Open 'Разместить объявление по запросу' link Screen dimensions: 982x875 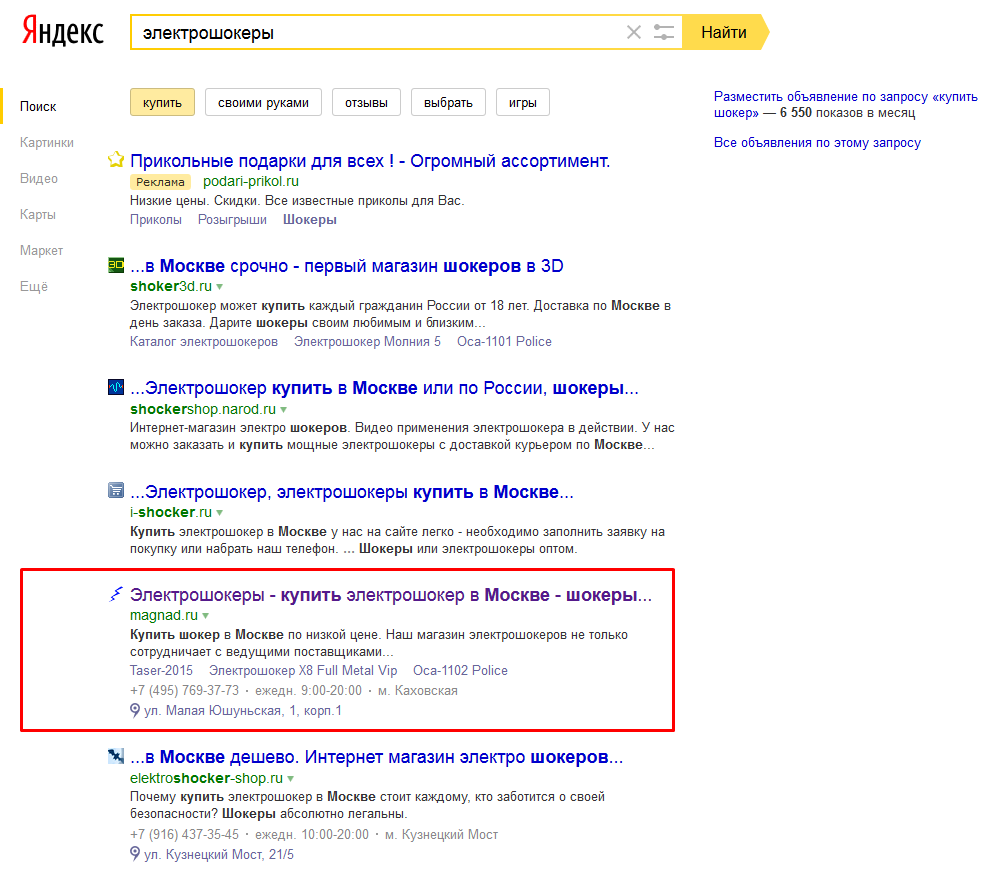[845, 105]
